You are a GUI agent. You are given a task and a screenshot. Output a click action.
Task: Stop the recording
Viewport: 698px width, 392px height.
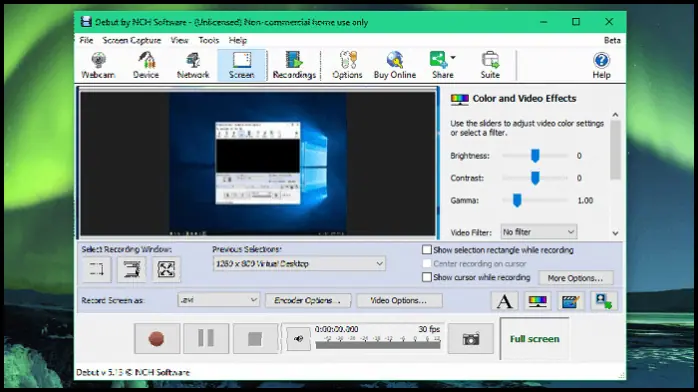click(x=255, y=339)
